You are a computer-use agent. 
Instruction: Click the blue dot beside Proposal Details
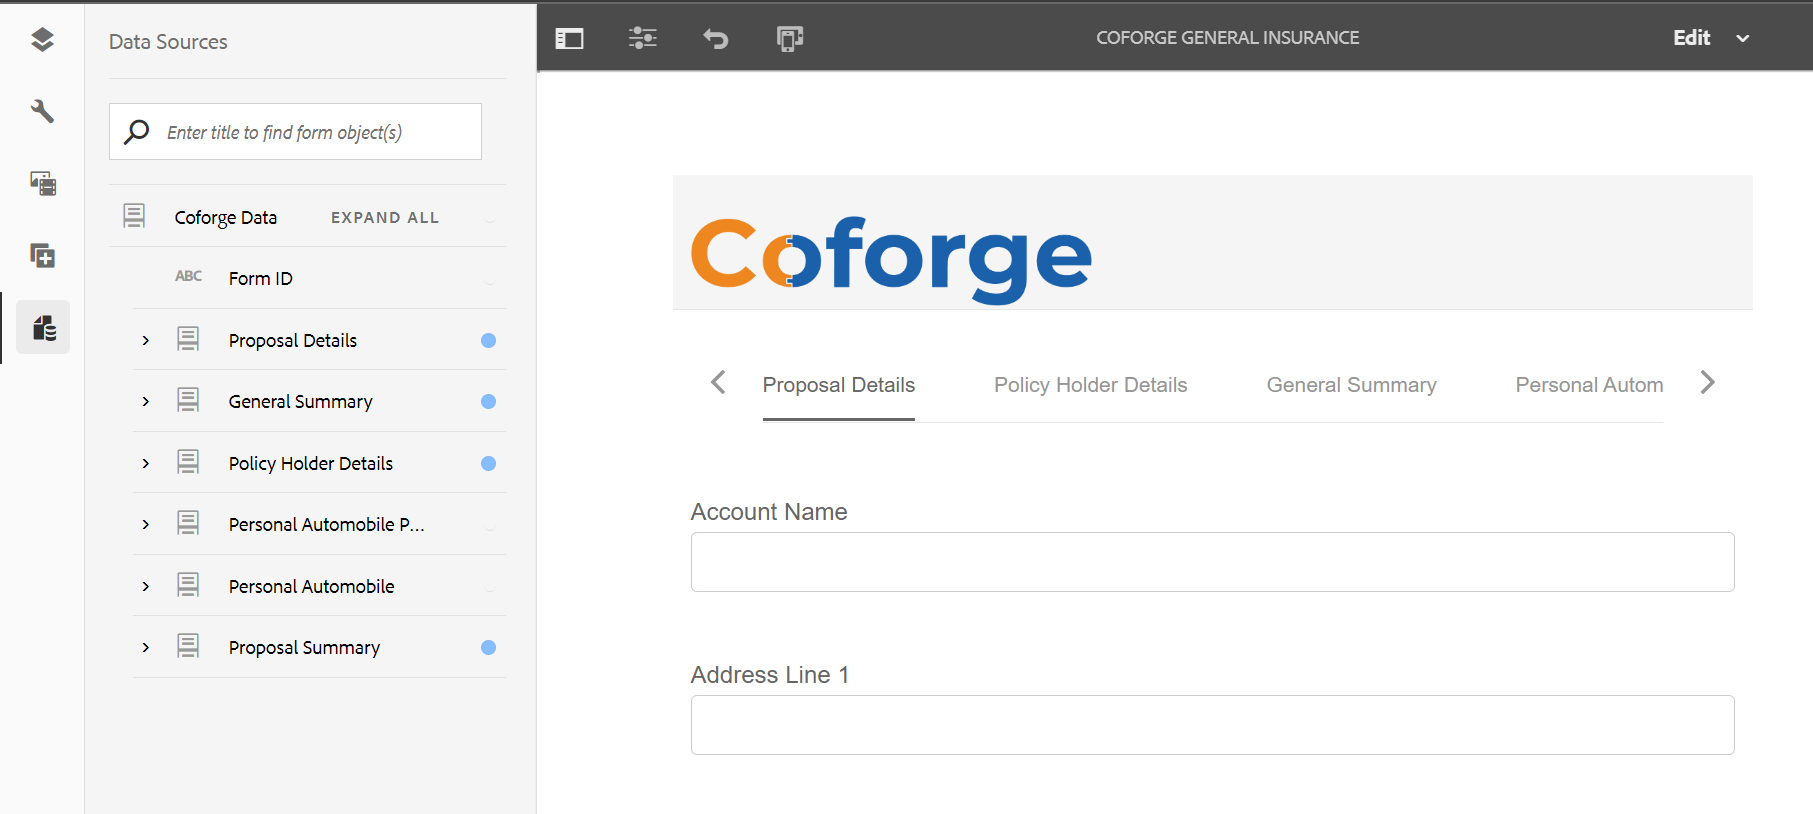click(488, 340)
